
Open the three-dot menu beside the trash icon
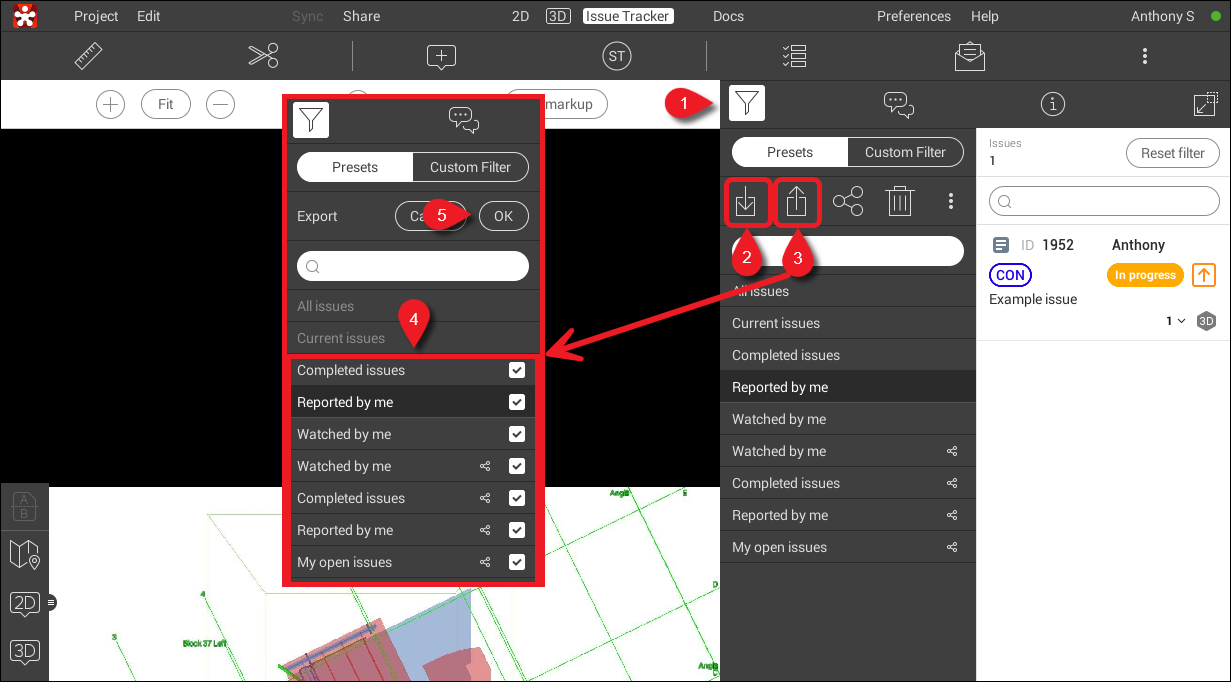pos(950,200)
